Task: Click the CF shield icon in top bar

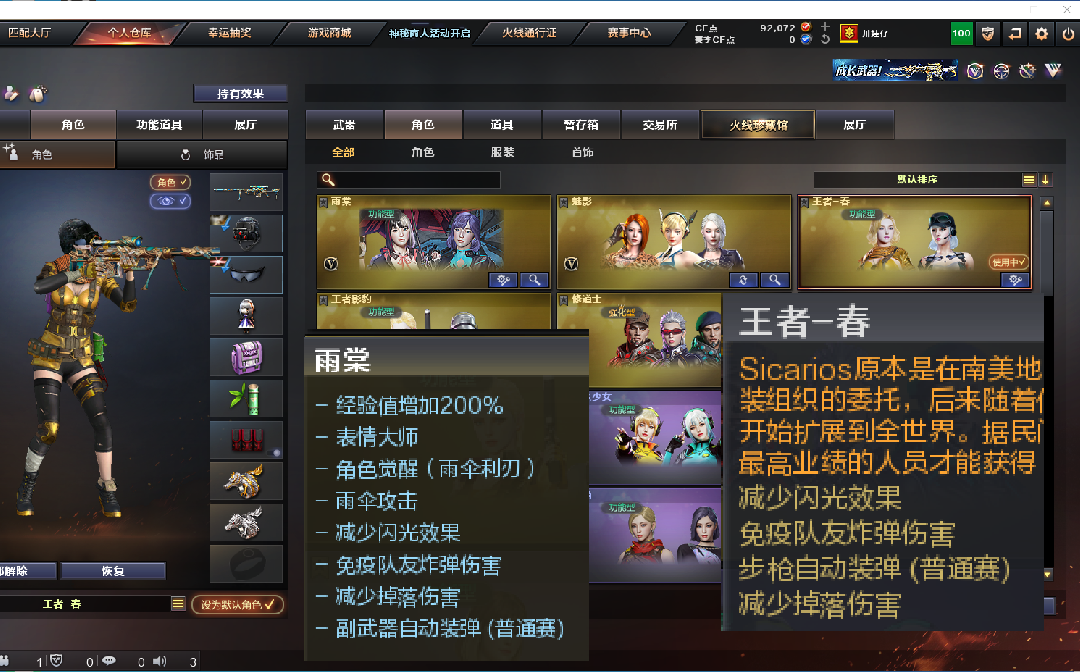Action: point(988,33)
